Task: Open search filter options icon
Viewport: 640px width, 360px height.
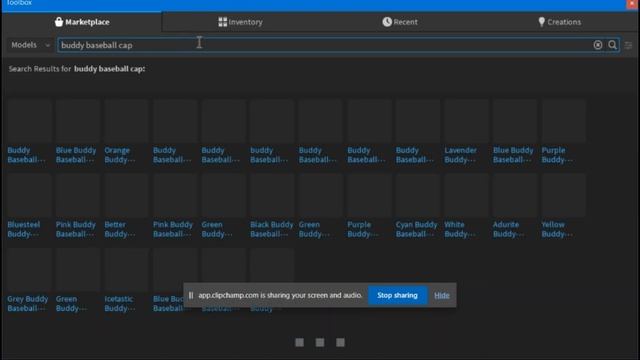Action: (x=628, y=45)
